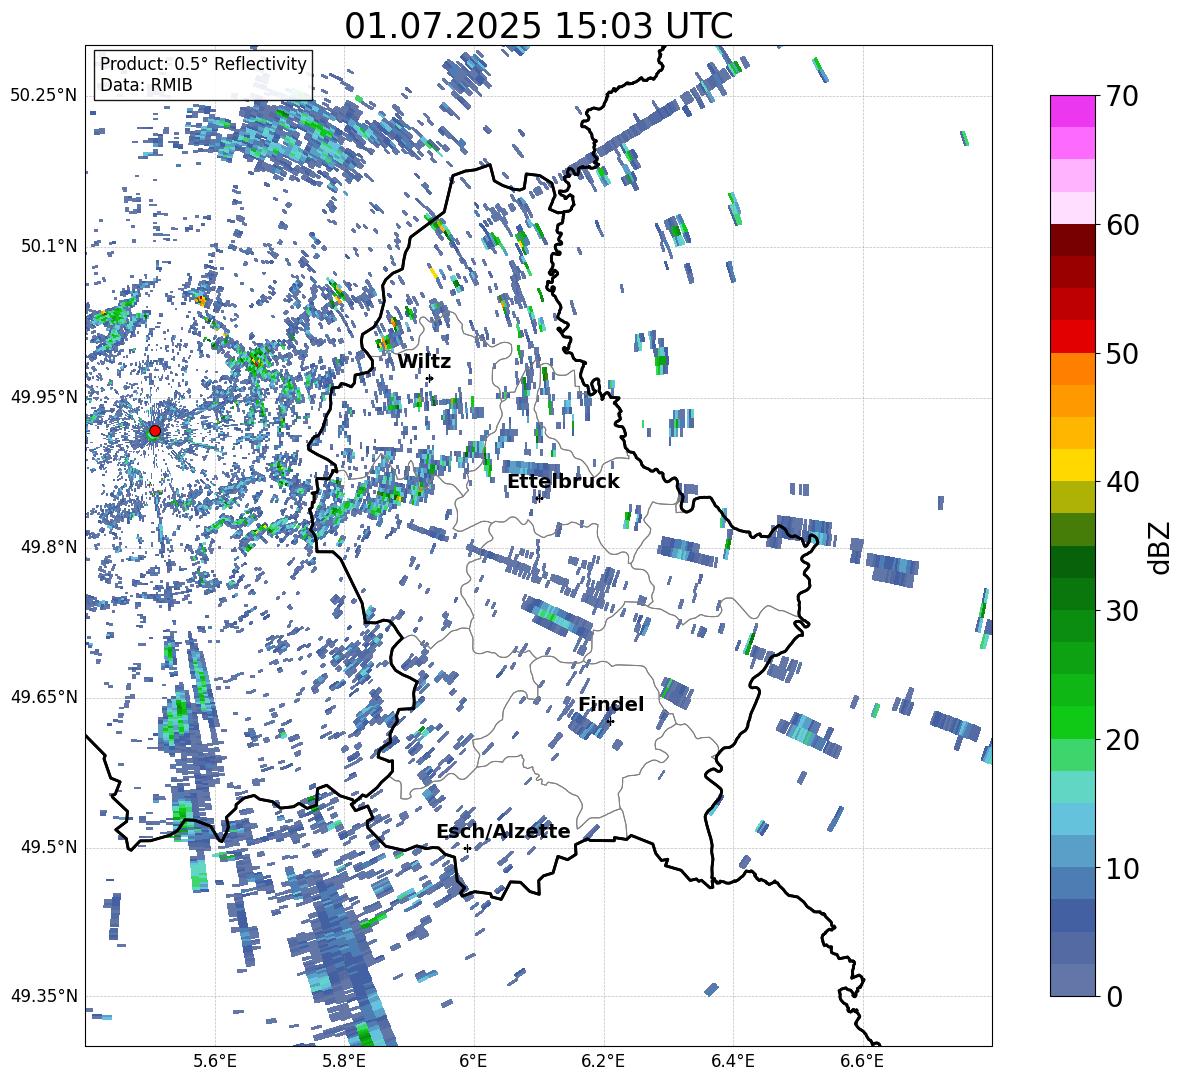Click the 50.1°N latitude label
Viewport: 1184px width, 1081px height.
(48, 245)
